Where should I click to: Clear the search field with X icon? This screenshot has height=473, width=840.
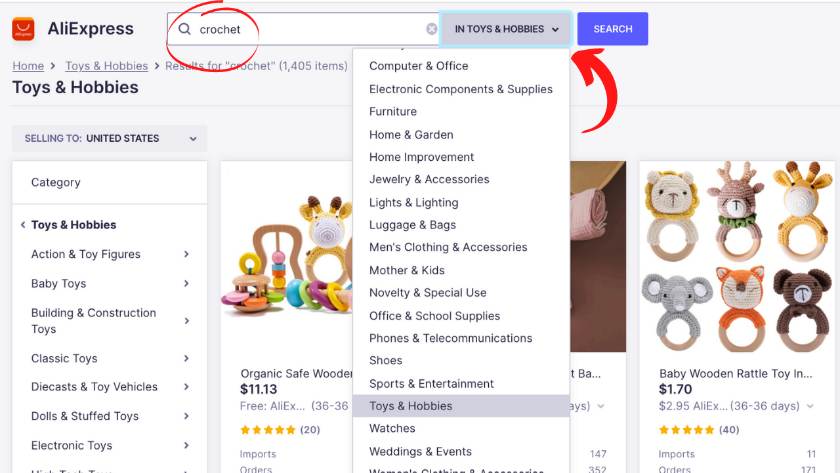[x=431, y=29]
